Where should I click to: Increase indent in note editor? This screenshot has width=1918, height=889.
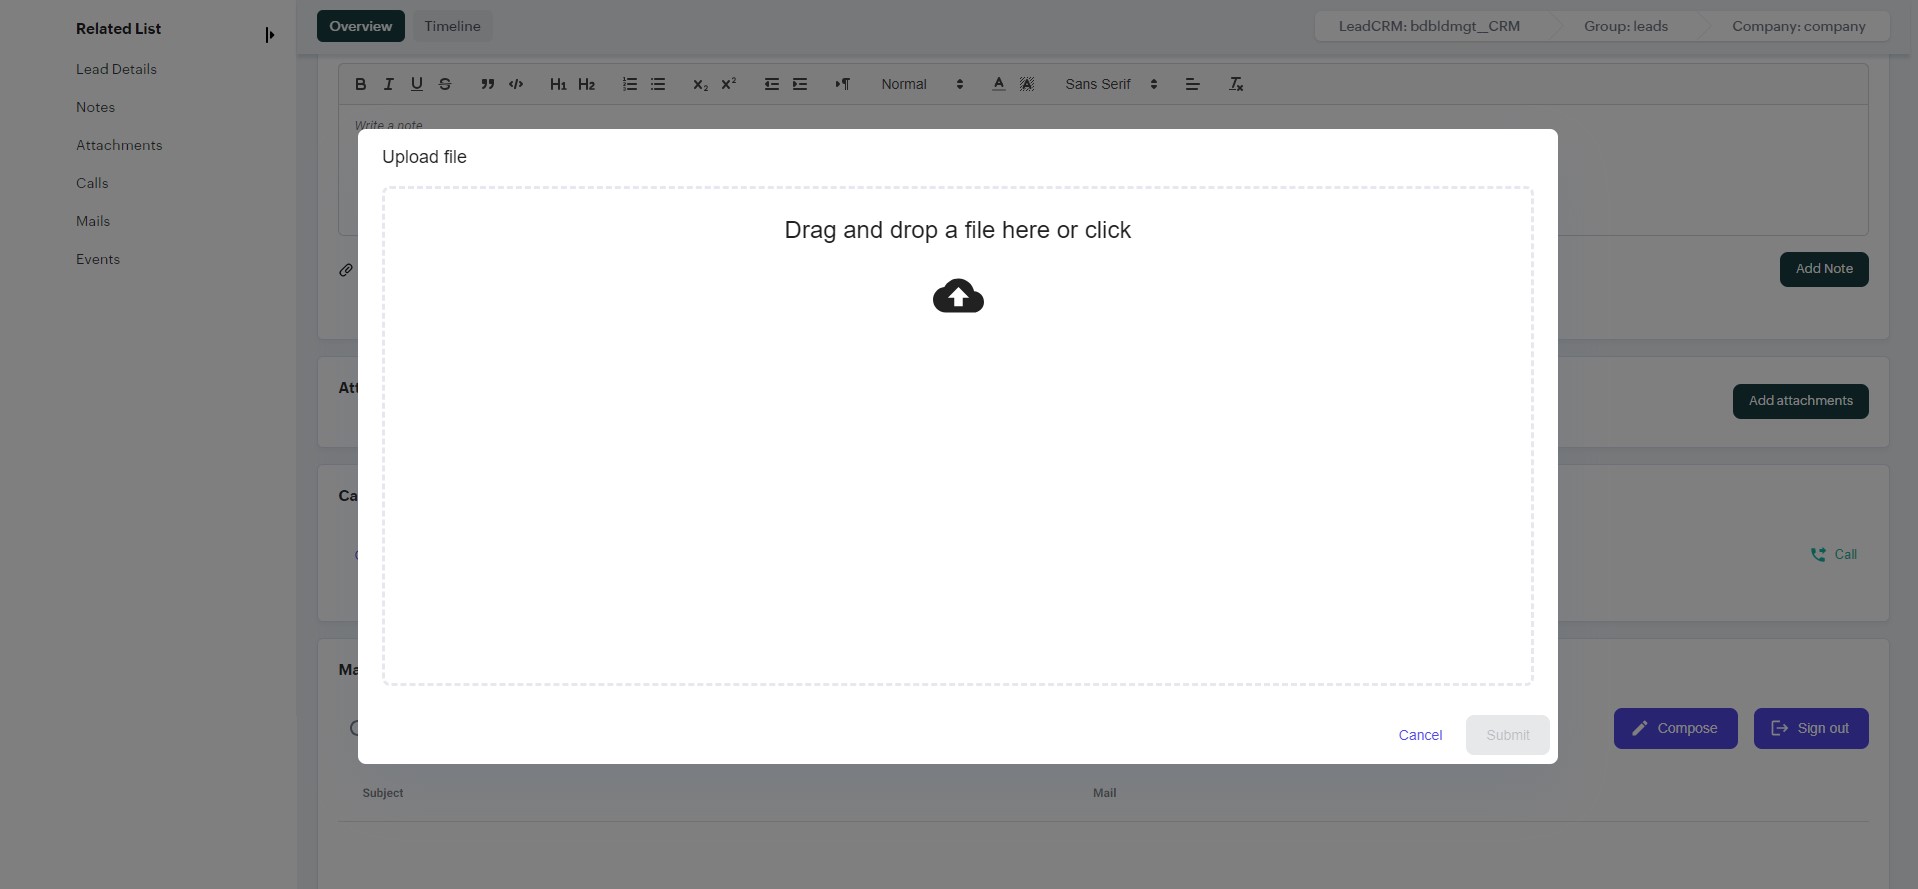pyautogui.click(x=800, y=84)
